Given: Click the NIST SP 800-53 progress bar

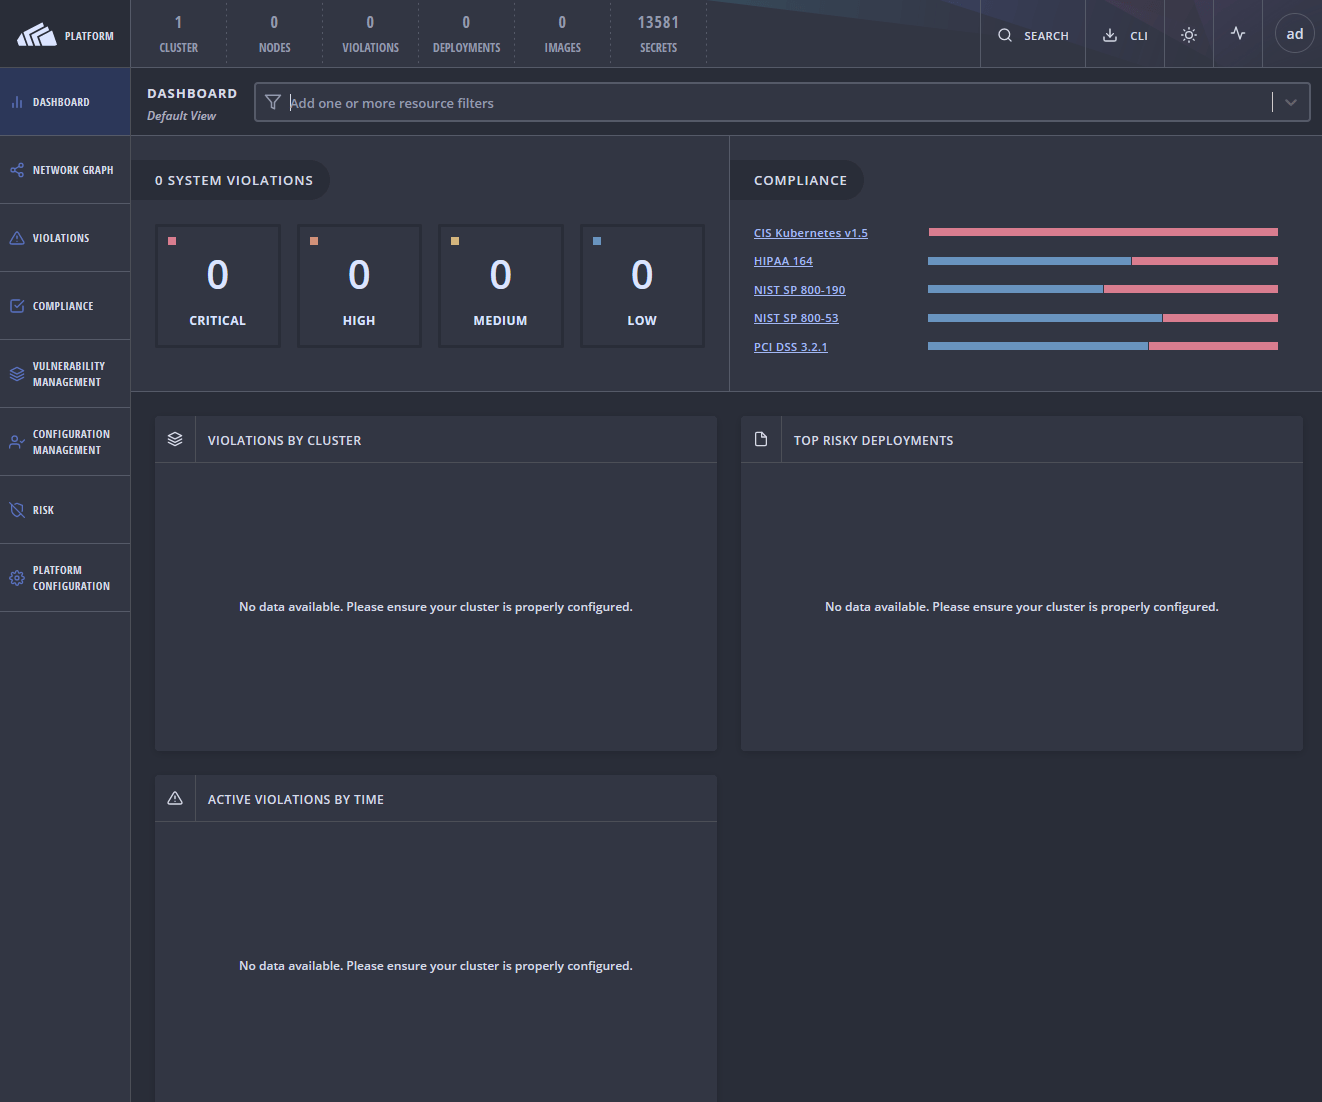Looking at the screenshot, I should click(x=1103, y=318).
